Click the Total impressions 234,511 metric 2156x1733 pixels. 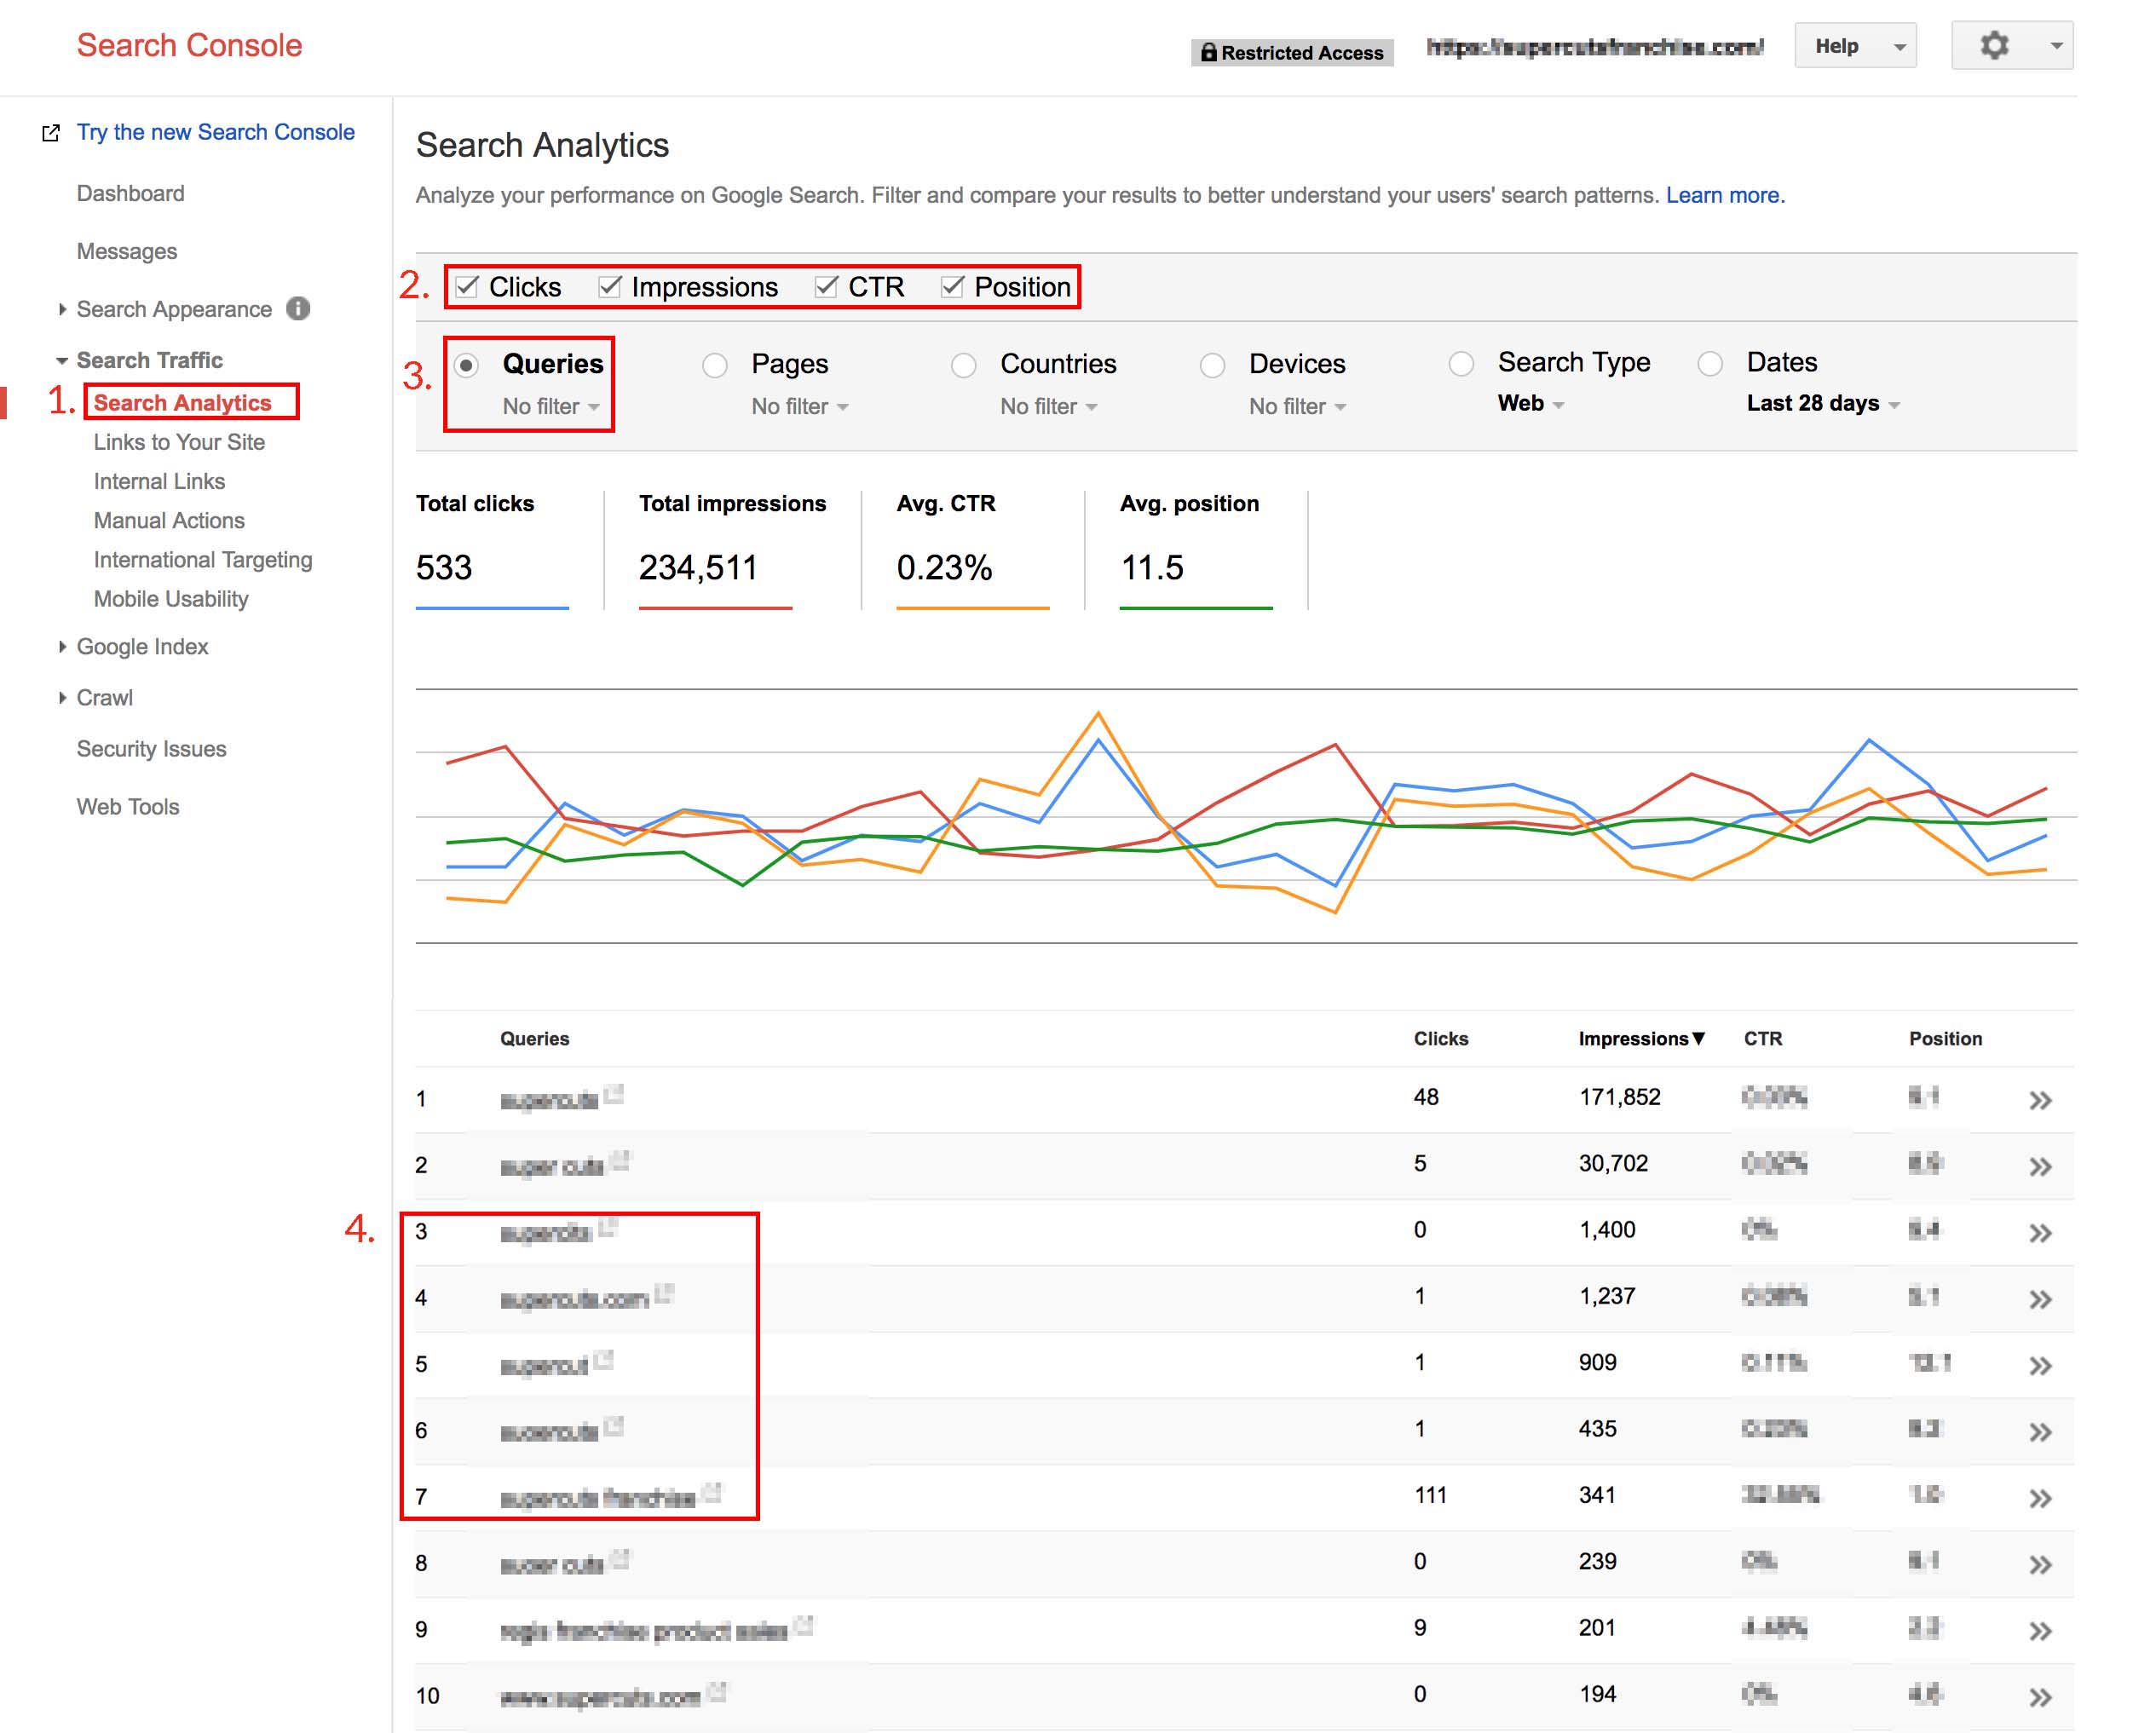[732, 549]
